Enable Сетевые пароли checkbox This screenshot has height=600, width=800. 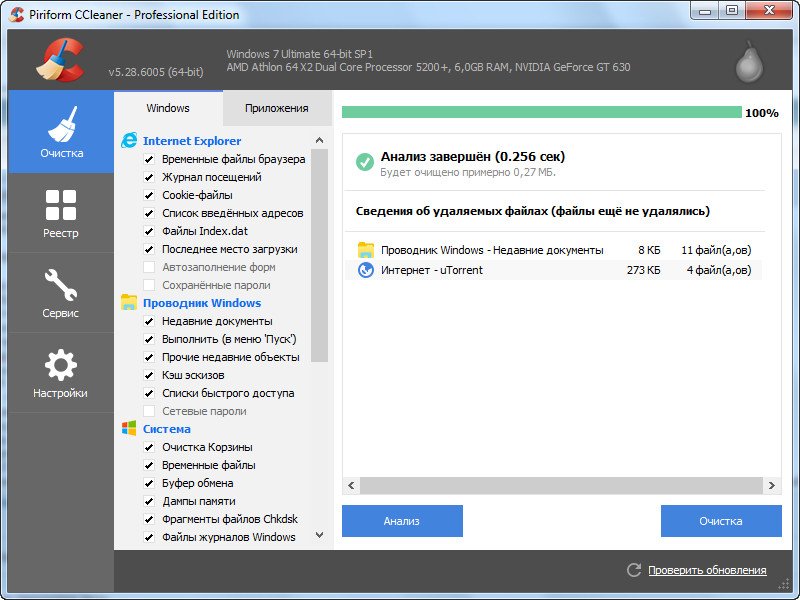149,411
